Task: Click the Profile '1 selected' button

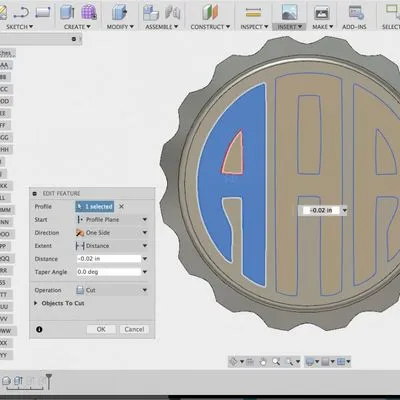Action: pos(95,207)
